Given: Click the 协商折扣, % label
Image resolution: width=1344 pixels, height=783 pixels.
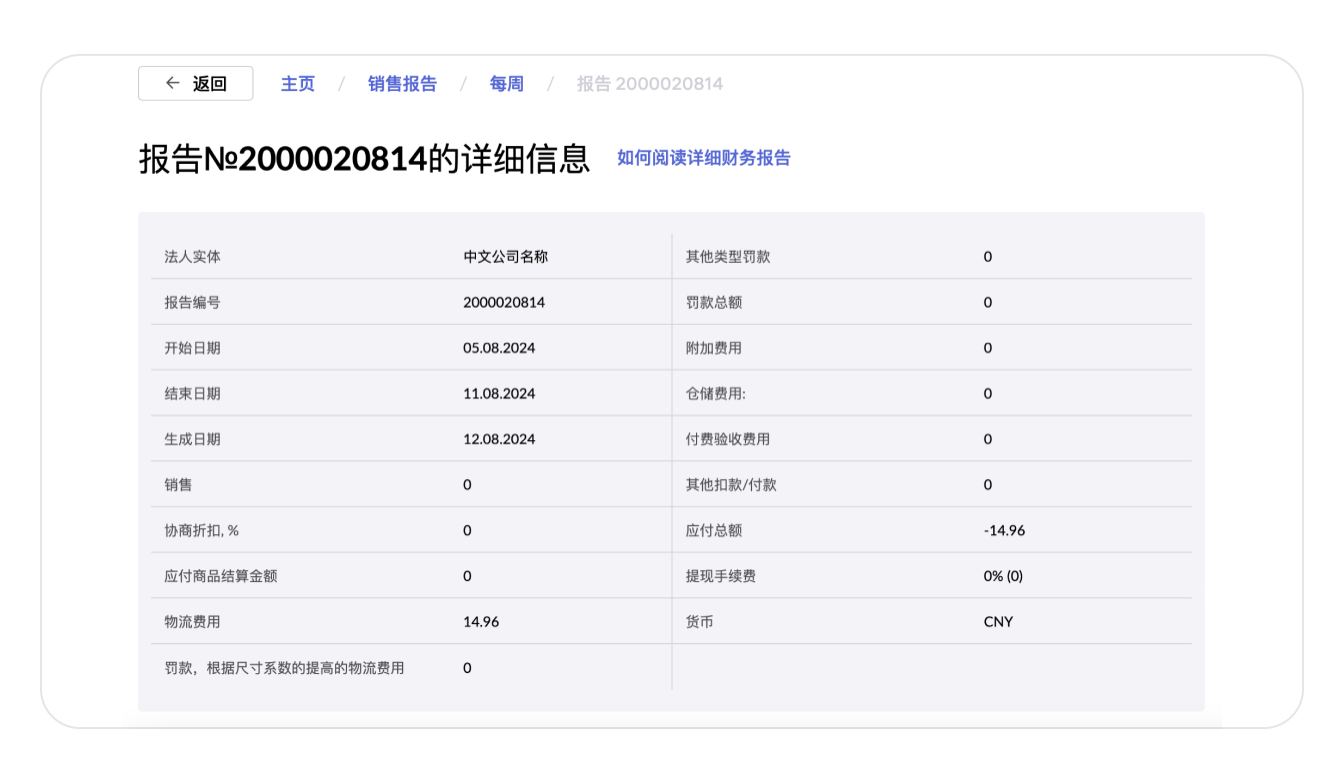Looking at the screenshot, I should pyautogui.click(x=202, y=531).
